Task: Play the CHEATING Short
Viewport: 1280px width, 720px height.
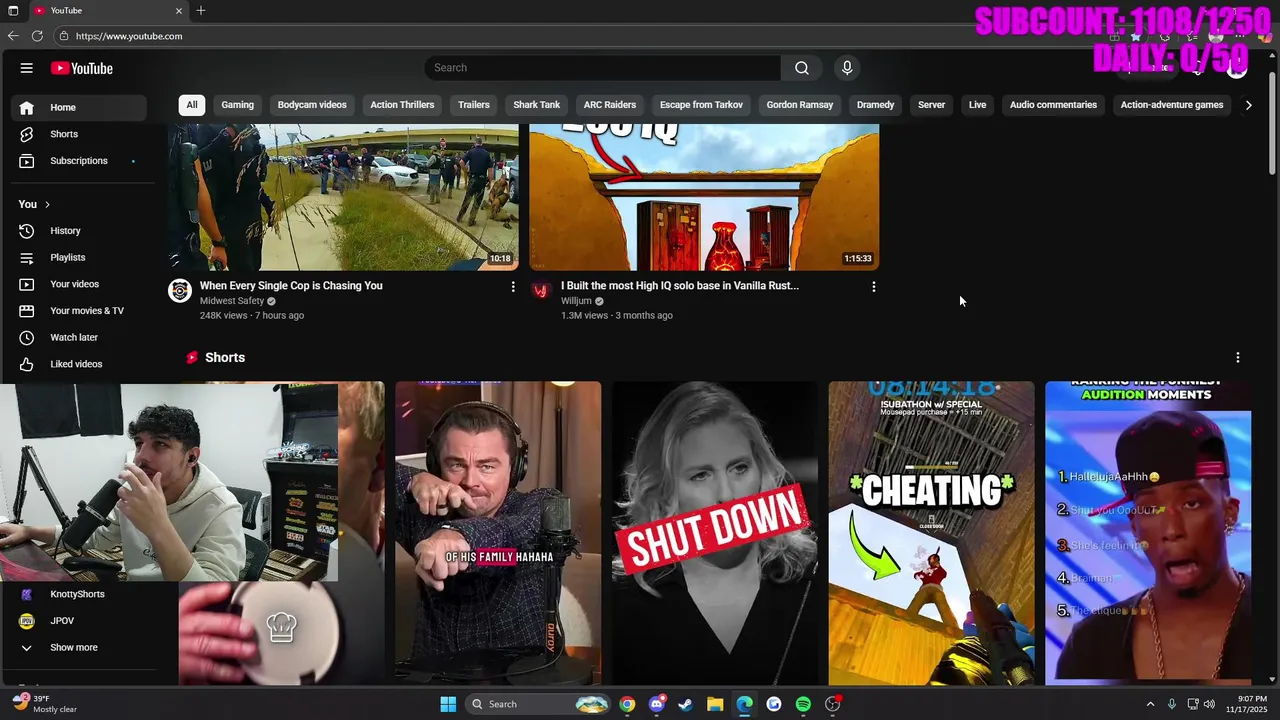Action: pyautogui.click(x=931, y=533)
